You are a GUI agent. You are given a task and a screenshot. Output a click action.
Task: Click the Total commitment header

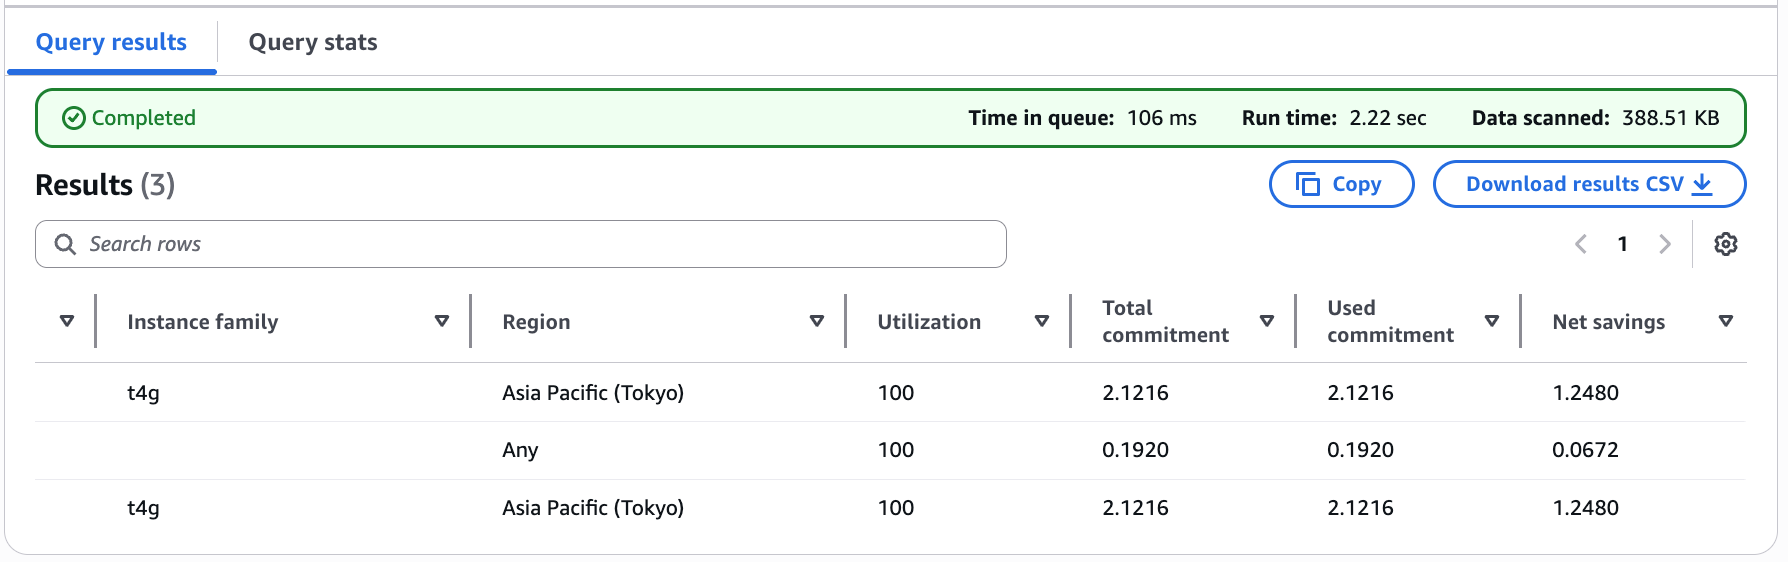click(1165, 321)
